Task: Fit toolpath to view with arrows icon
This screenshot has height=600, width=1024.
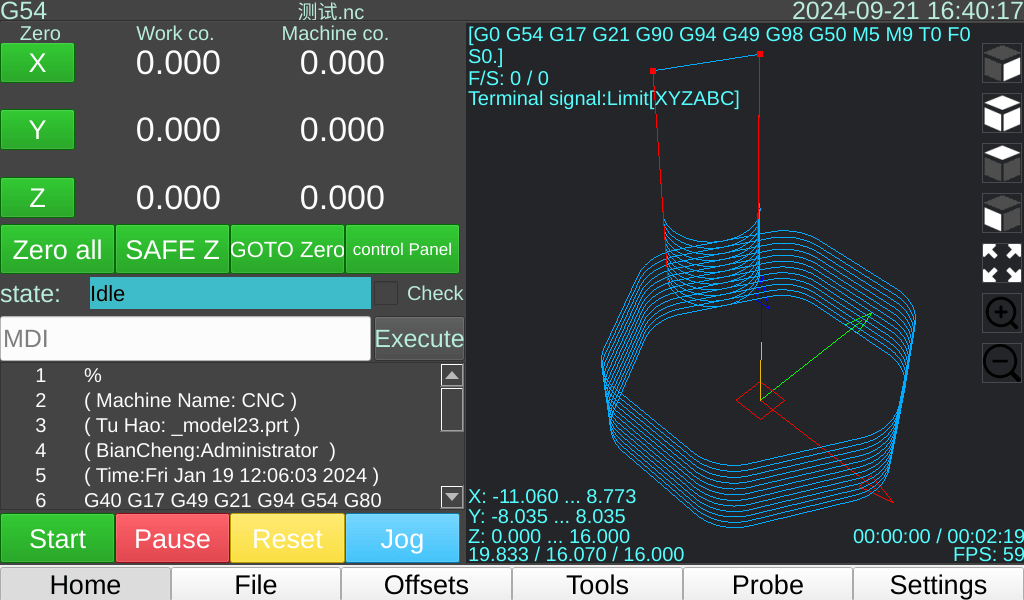Action: [1001, 263]
